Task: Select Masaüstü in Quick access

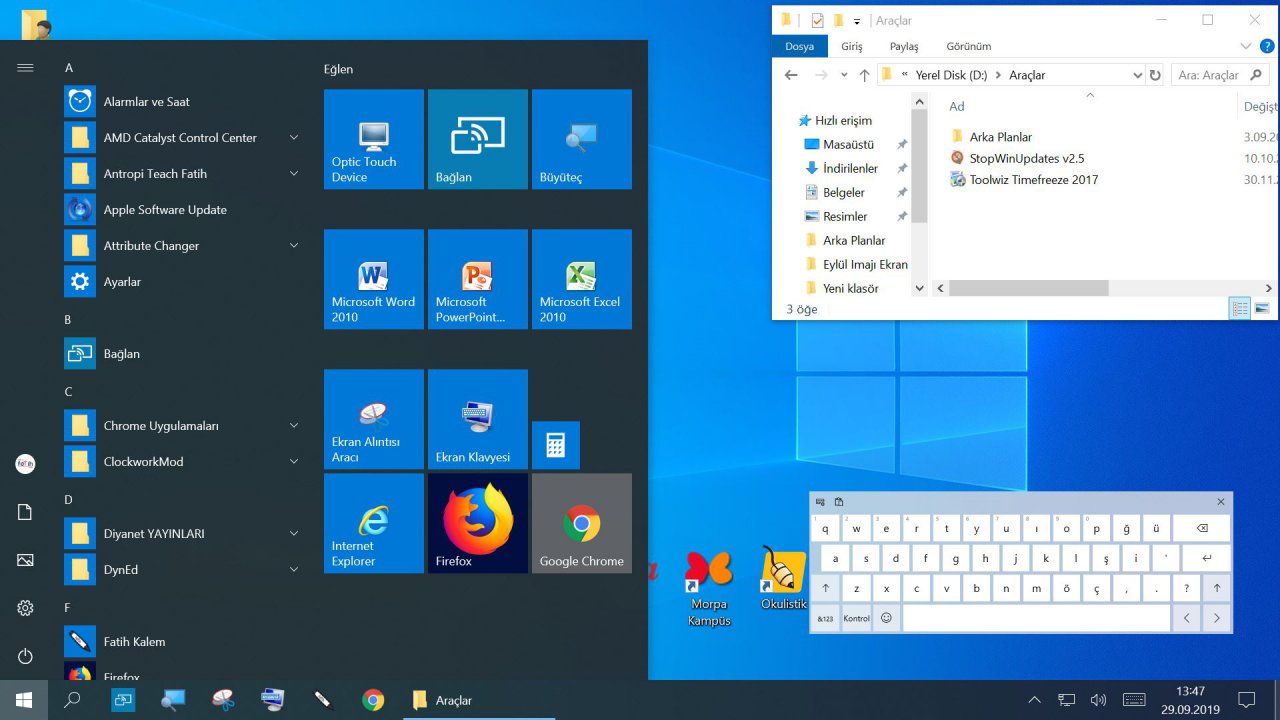Action: pyautogui.click(x=848, y=145)
